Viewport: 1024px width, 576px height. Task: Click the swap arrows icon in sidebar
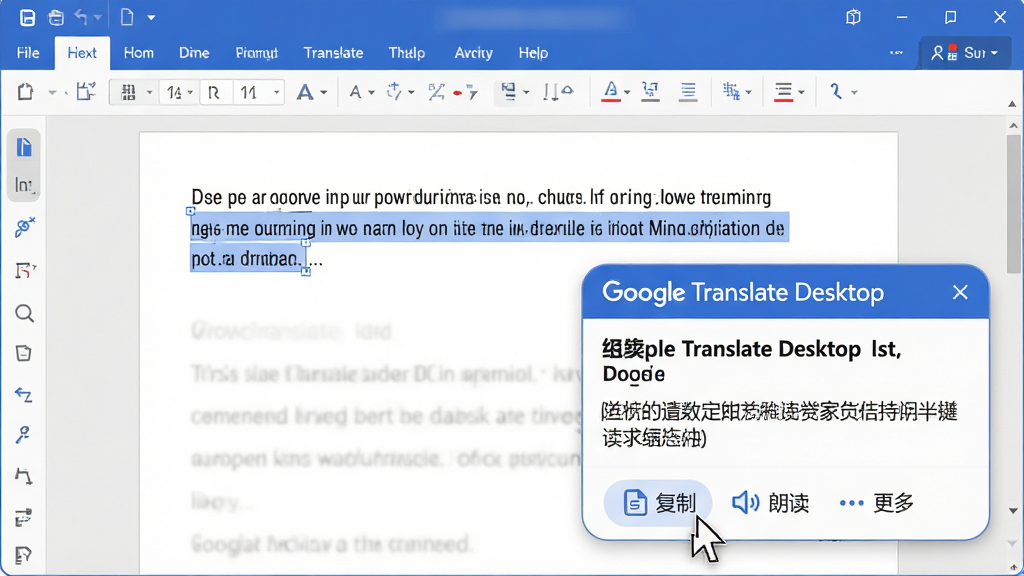pyautogui.click(x=24, y=395)
